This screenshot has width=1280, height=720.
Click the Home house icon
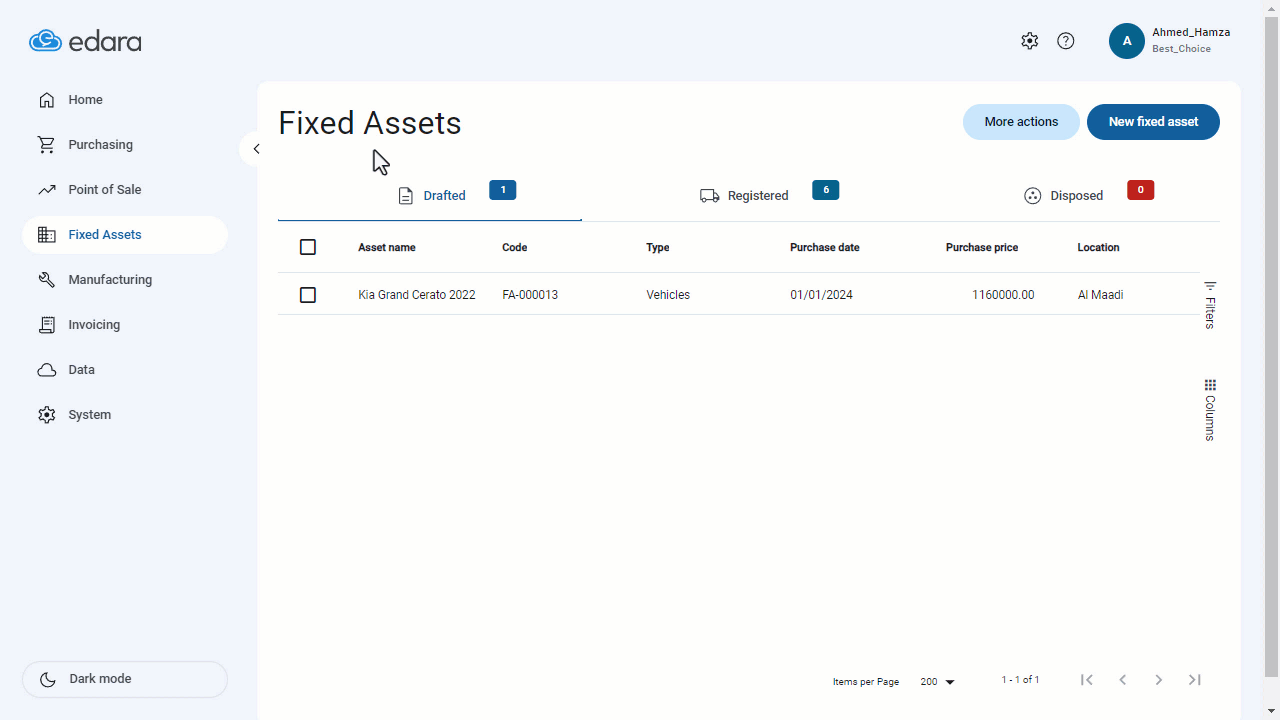(47, 100)
